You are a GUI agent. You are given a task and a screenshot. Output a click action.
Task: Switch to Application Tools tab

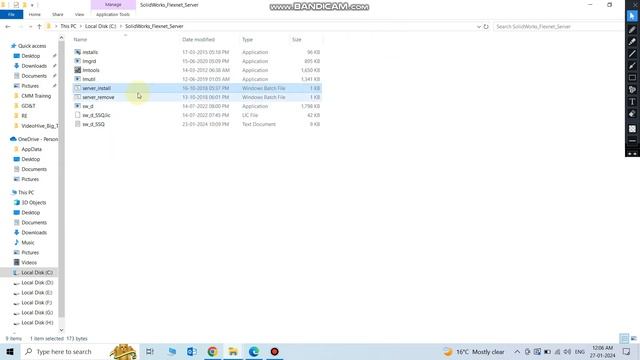[113, 14]
